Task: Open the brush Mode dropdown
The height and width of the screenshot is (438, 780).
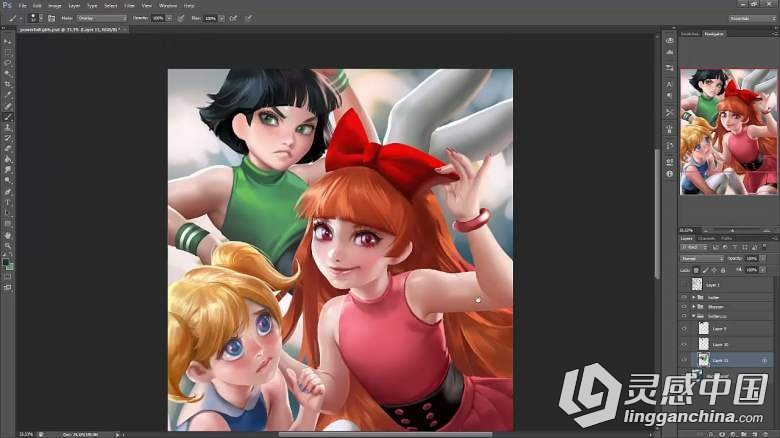Action: pos(102,18)
